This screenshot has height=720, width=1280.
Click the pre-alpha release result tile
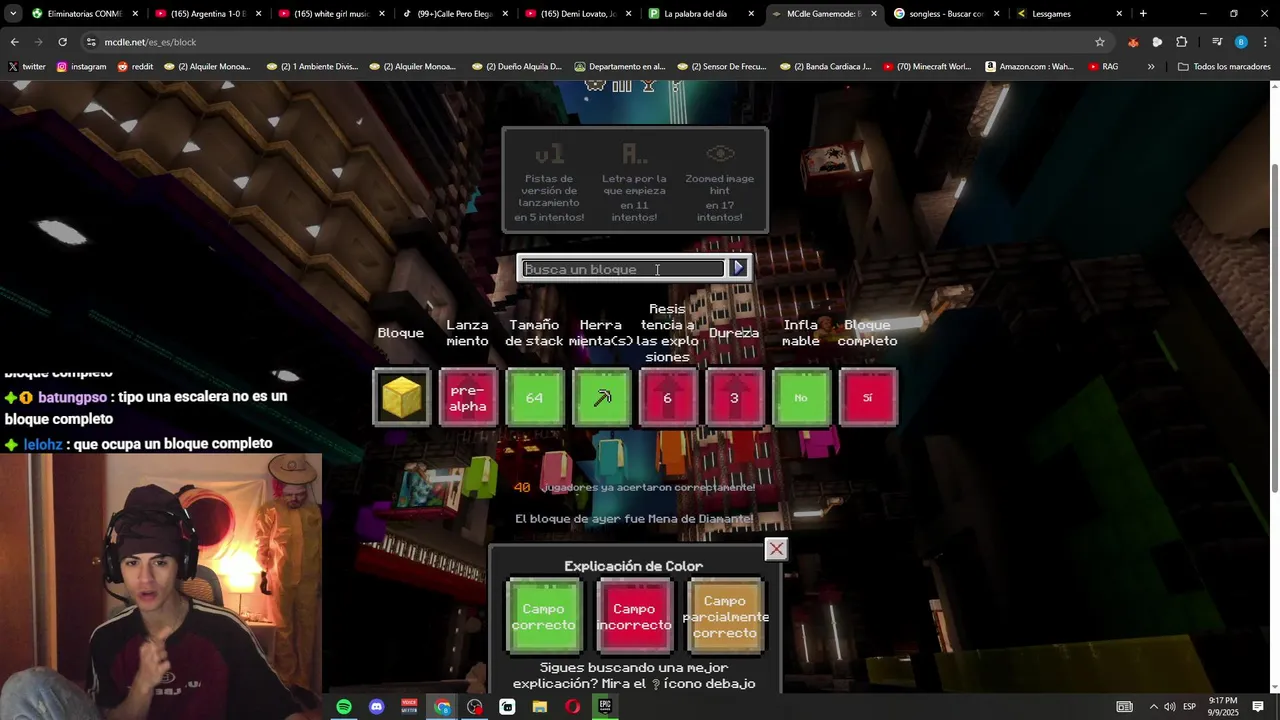coord(468,397)
